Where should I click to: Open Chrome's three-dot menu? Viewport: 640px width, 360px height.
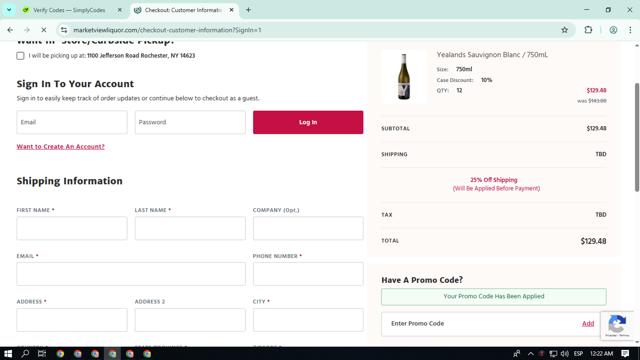click(630, 30)
